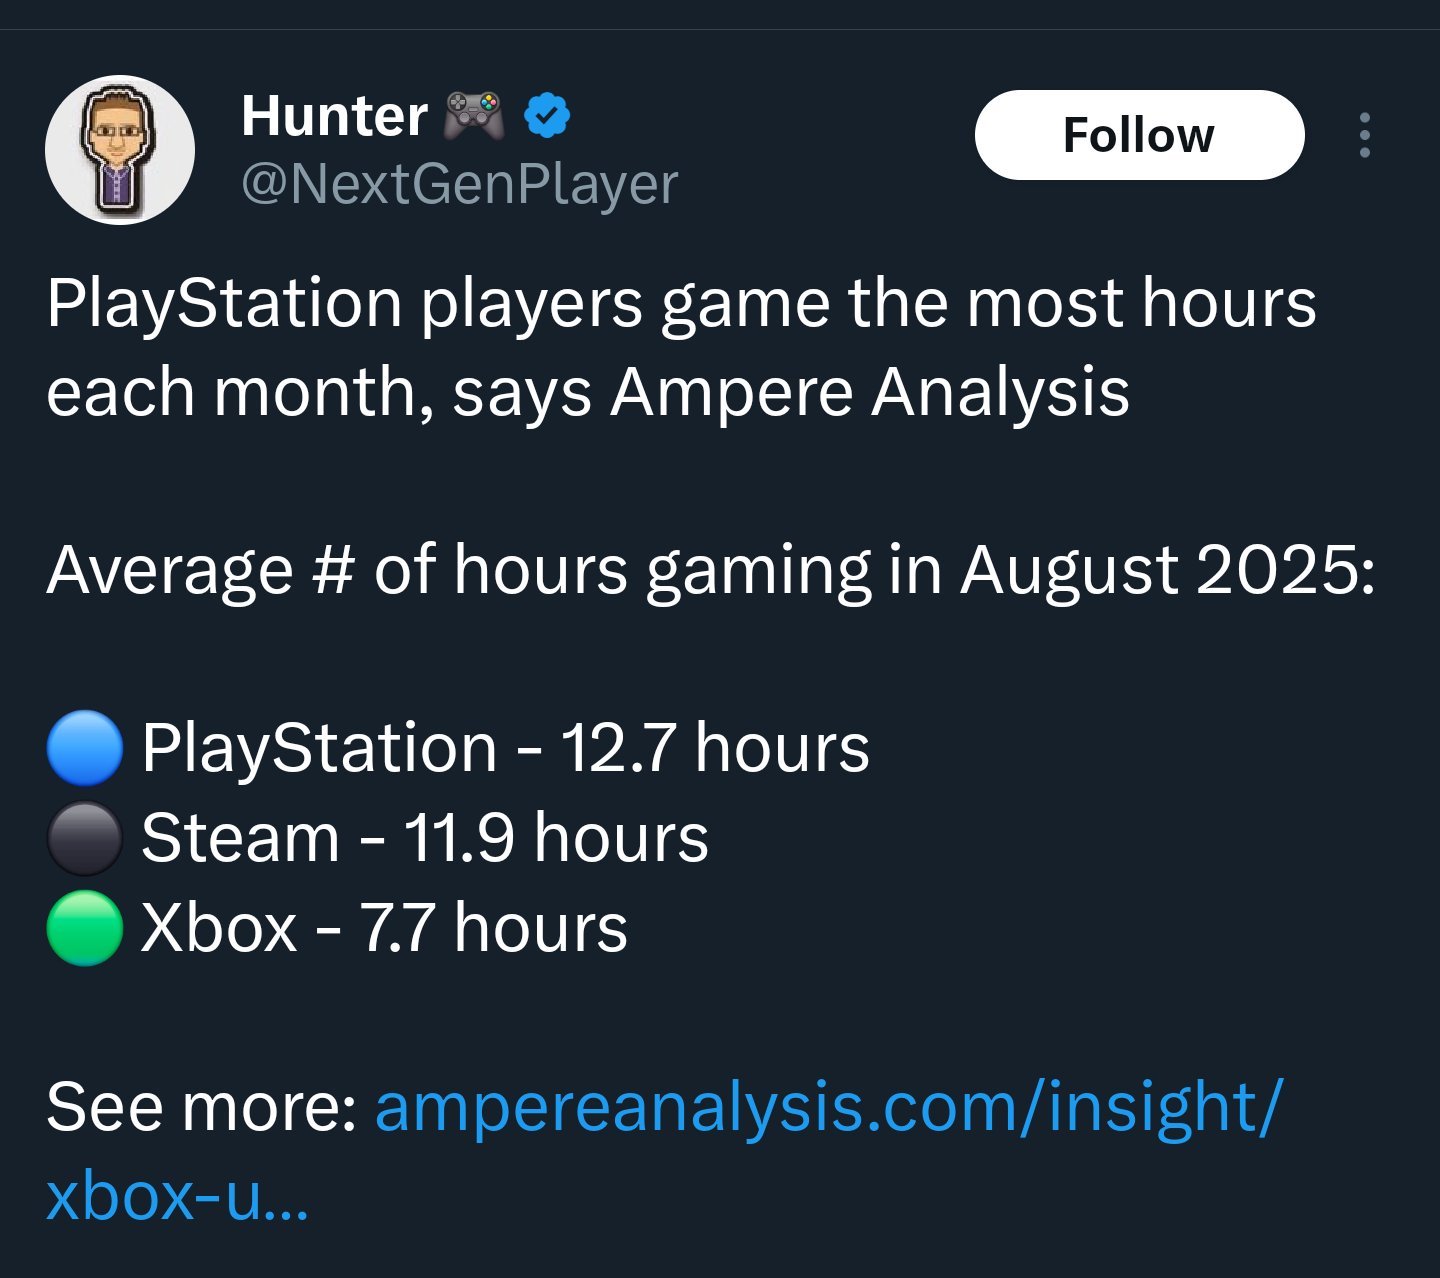Screen dimensions: 1440x1278
Task: Click the 'See more:' label text
Action: point(201,1107)
